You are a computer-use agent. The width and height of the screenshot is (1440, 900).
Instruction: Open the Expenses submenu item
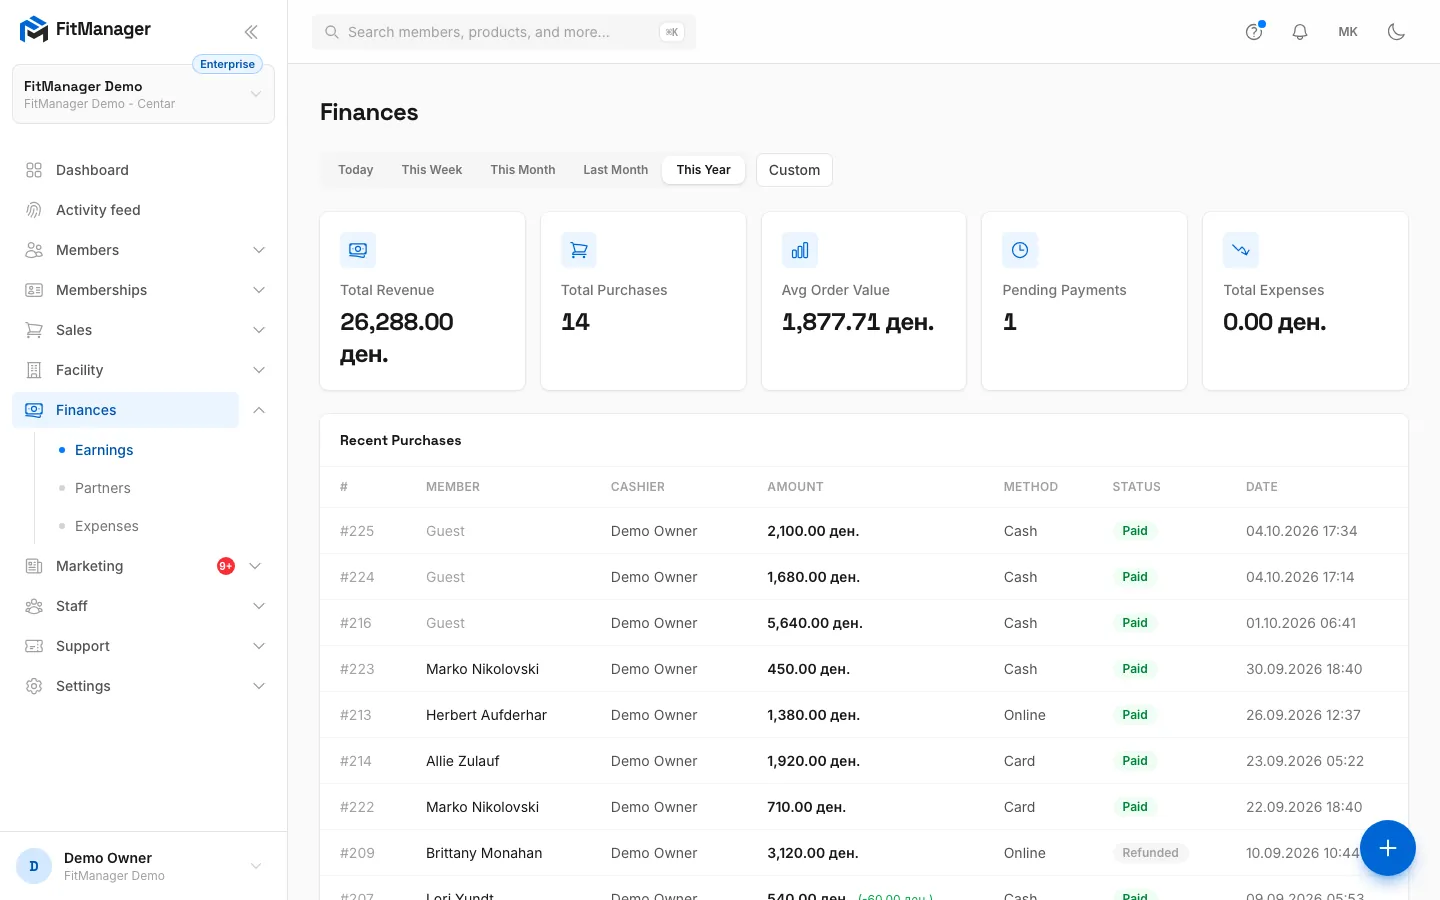pyautogui.click(x=107, y=526)
